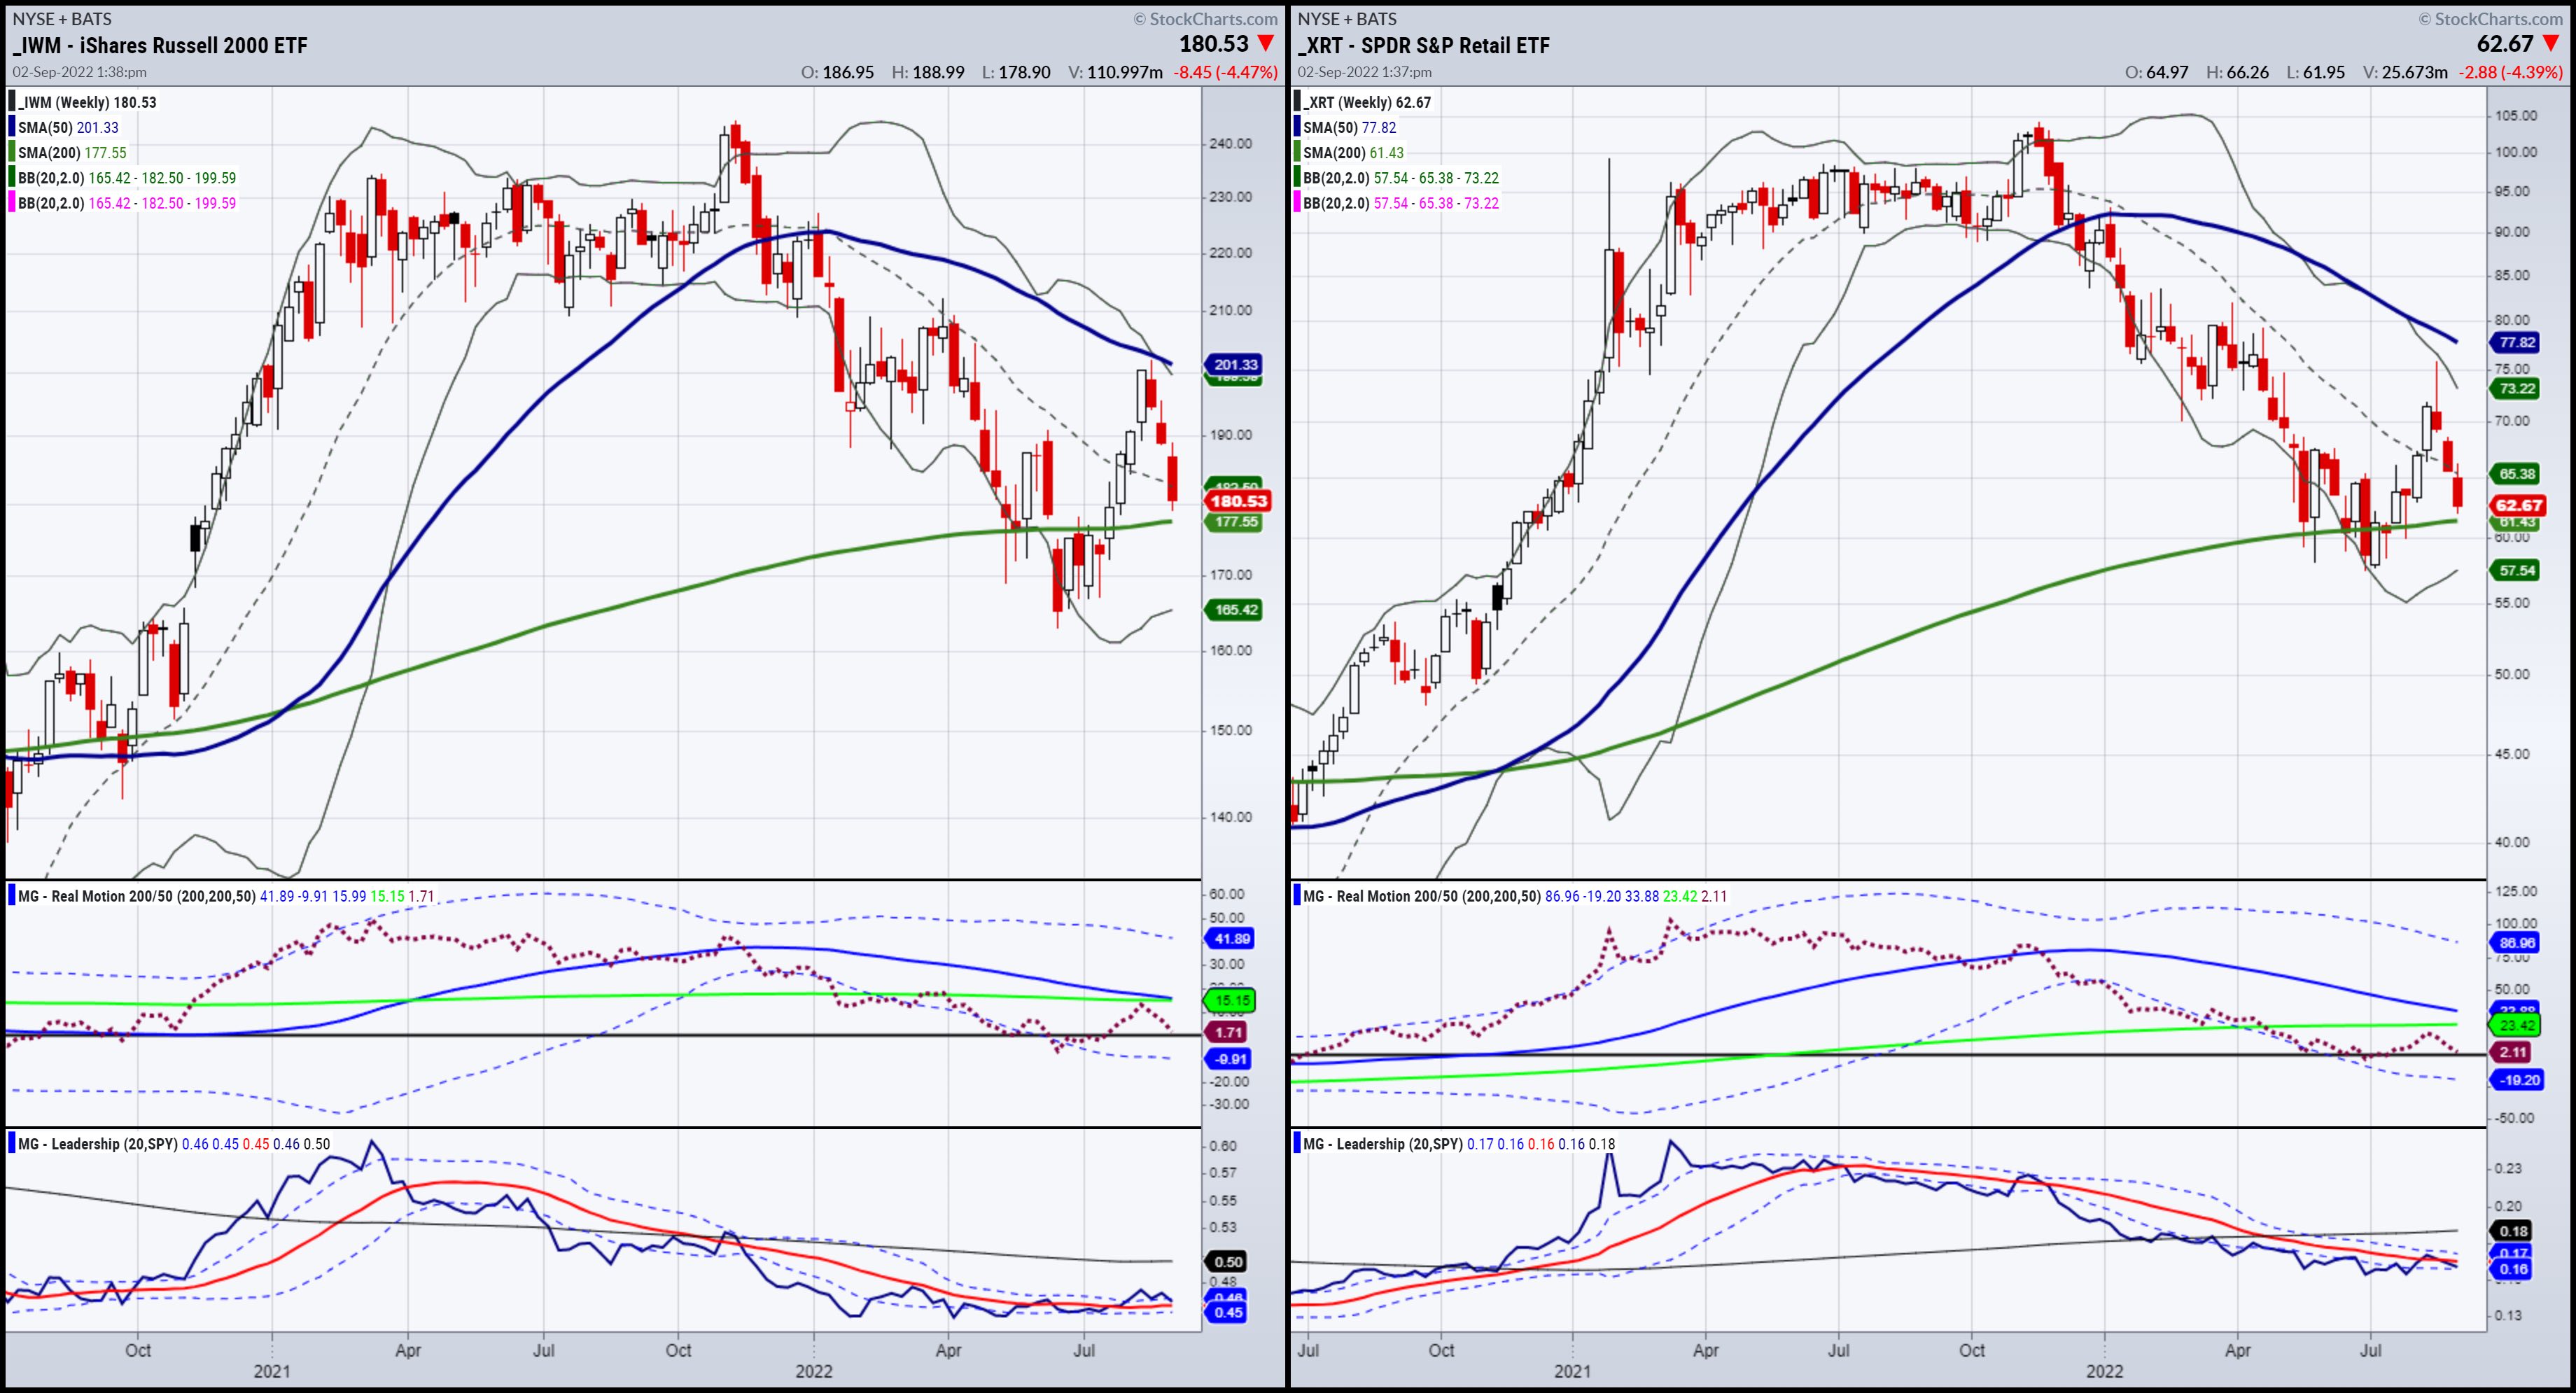The height and width of the screenshot is (1393, 2576).
Task: Click the _XRT - SPDR S&P Retail ETF title
Action: (x=1424, y=45)
